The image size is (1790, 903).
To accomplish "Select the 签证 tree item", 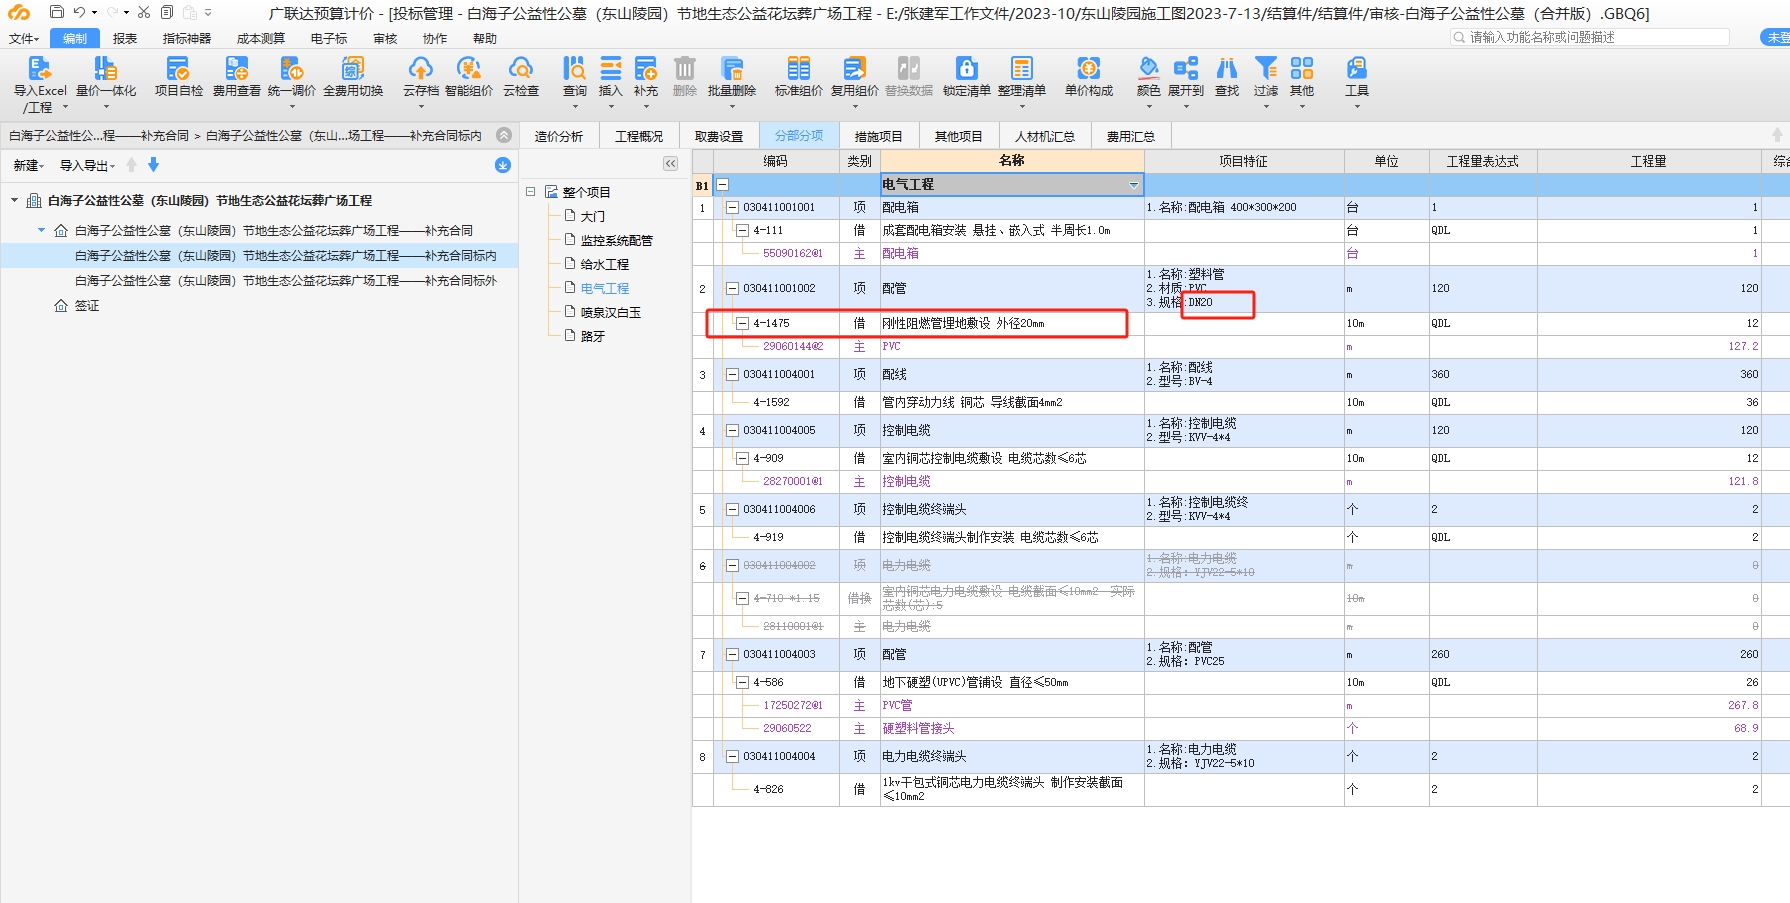I will point(87,305).
